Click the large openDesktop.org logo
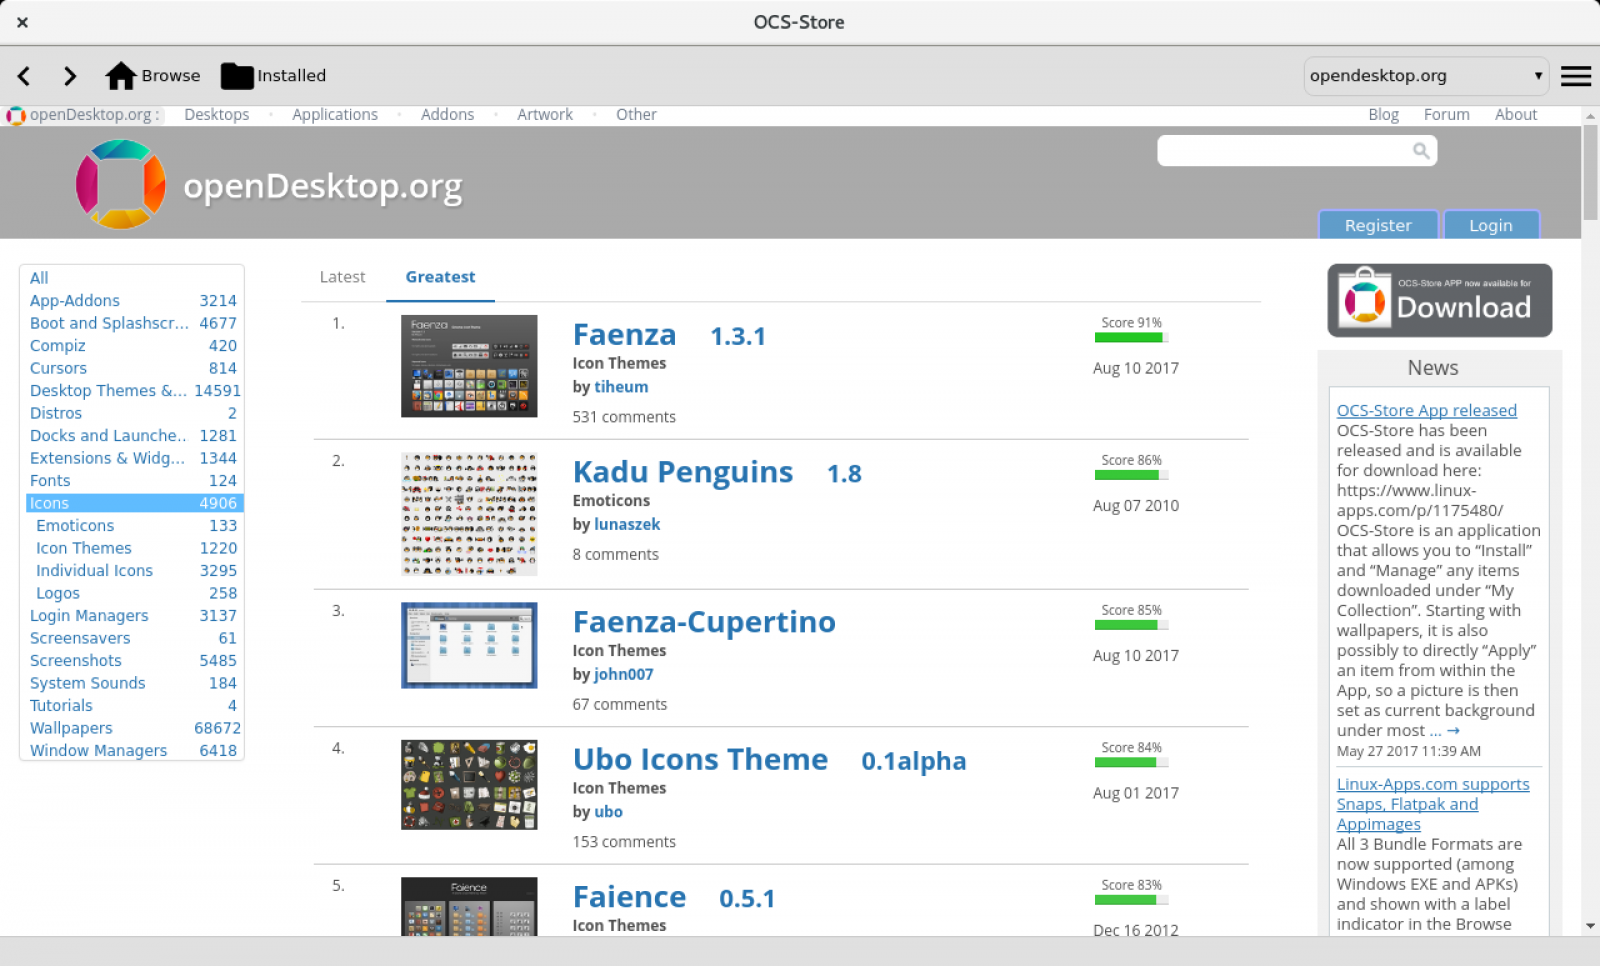 pyautogui.click(x=121, y=184)
